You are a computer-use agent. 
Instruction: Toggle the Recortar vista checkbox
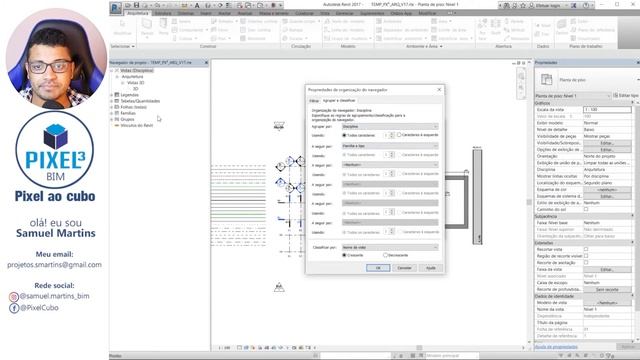(x=586, y=249)
